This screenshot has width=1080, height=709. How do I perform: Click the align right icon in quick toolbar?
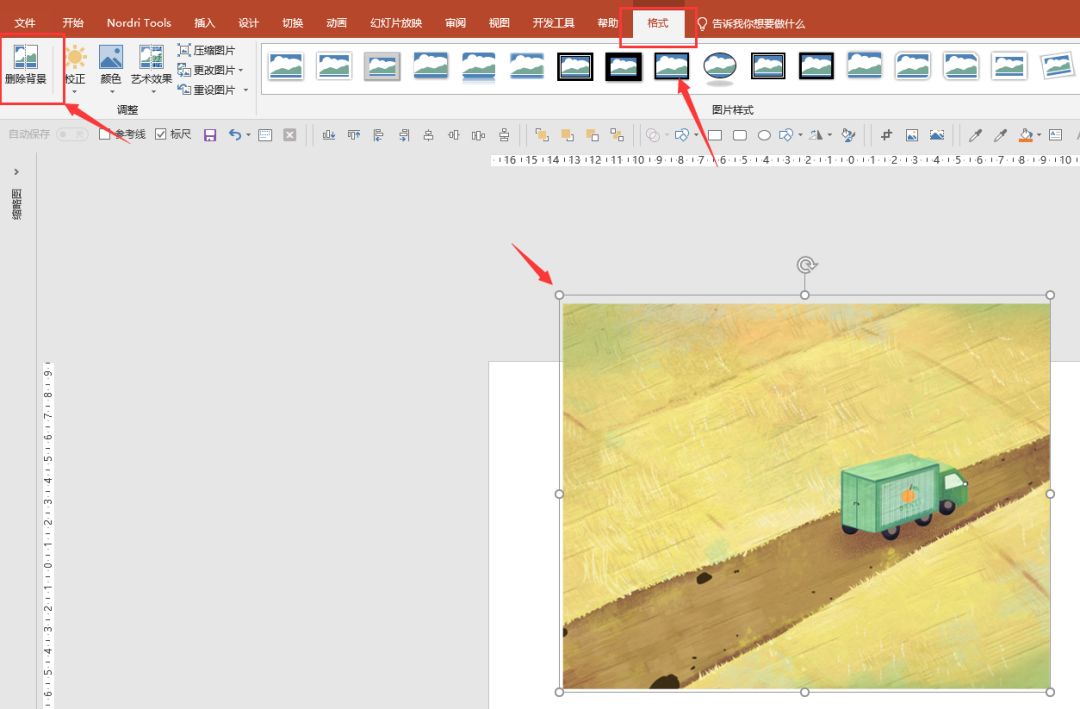(x=404, y=135)
